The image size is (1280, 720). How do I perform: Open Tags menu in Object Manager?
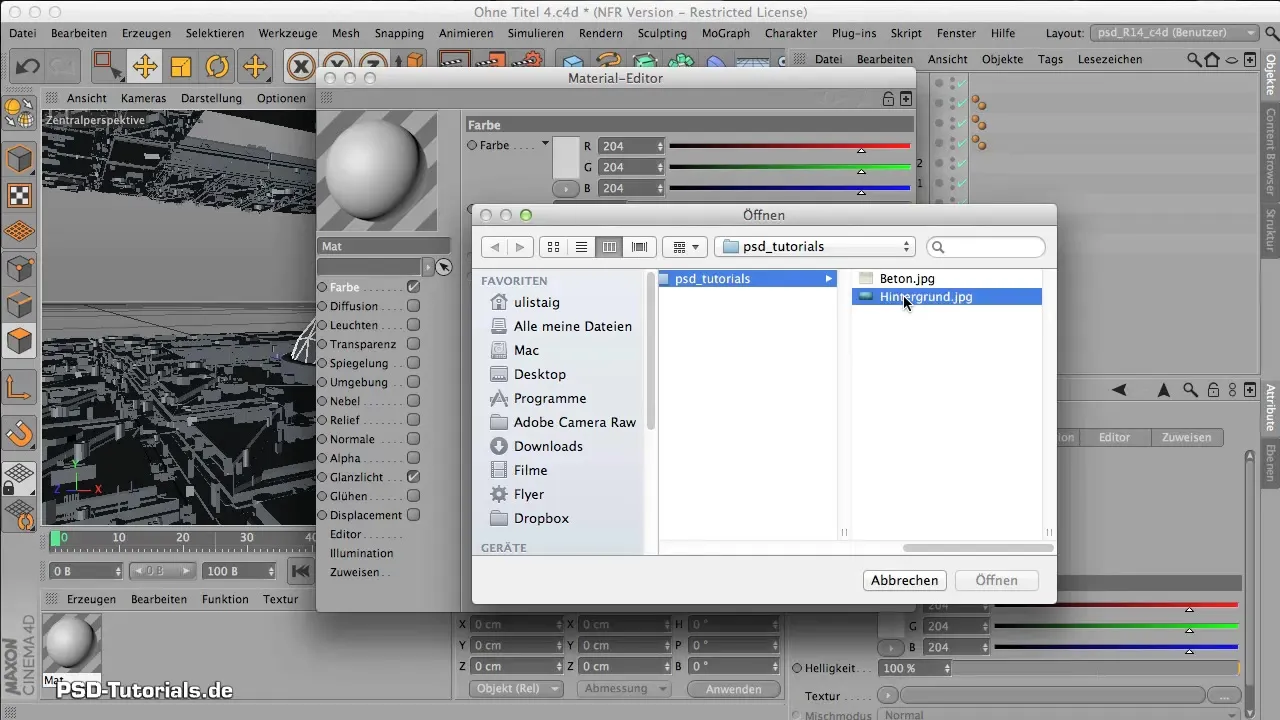pos(1050,59)
